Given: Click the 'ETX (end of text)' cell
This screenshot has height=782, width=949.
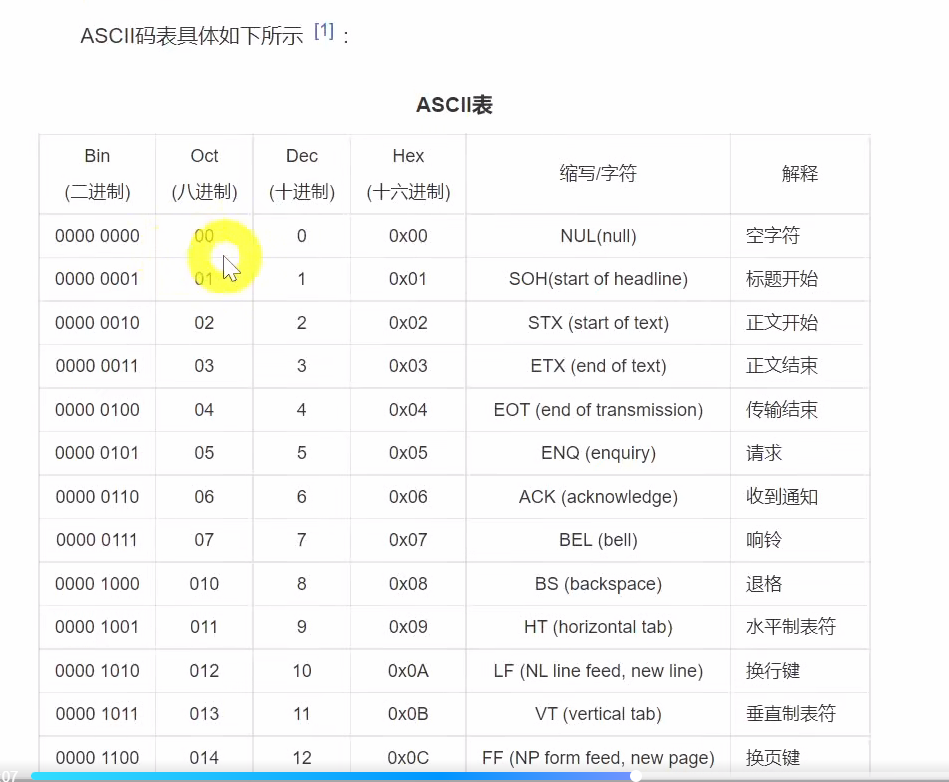Looking at the screenshot, I should 598,366.
